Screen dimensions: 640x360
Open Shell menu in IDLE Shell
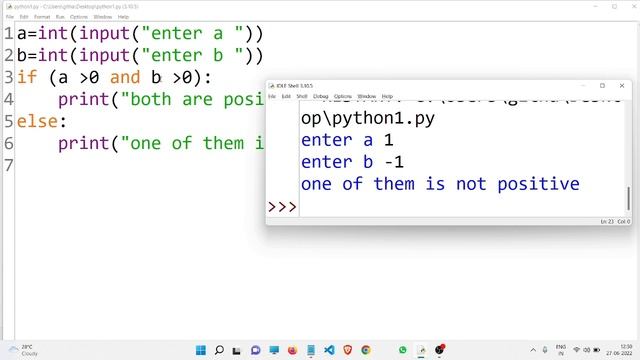click(x=302, y=96)
